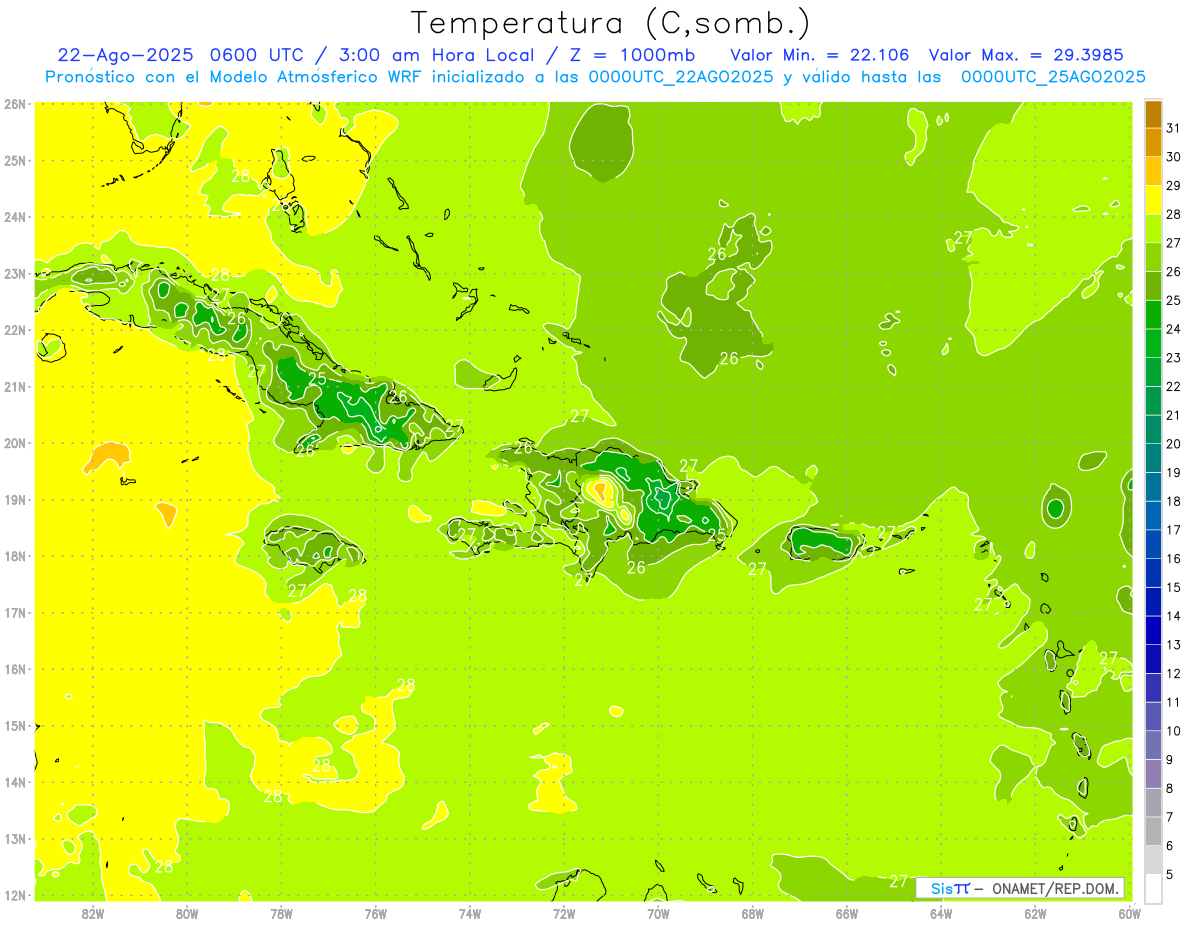Screen dimensions: 1200x927
Task: Click the "28" colorbar scale label
Action: click(x=1174, y=214)
